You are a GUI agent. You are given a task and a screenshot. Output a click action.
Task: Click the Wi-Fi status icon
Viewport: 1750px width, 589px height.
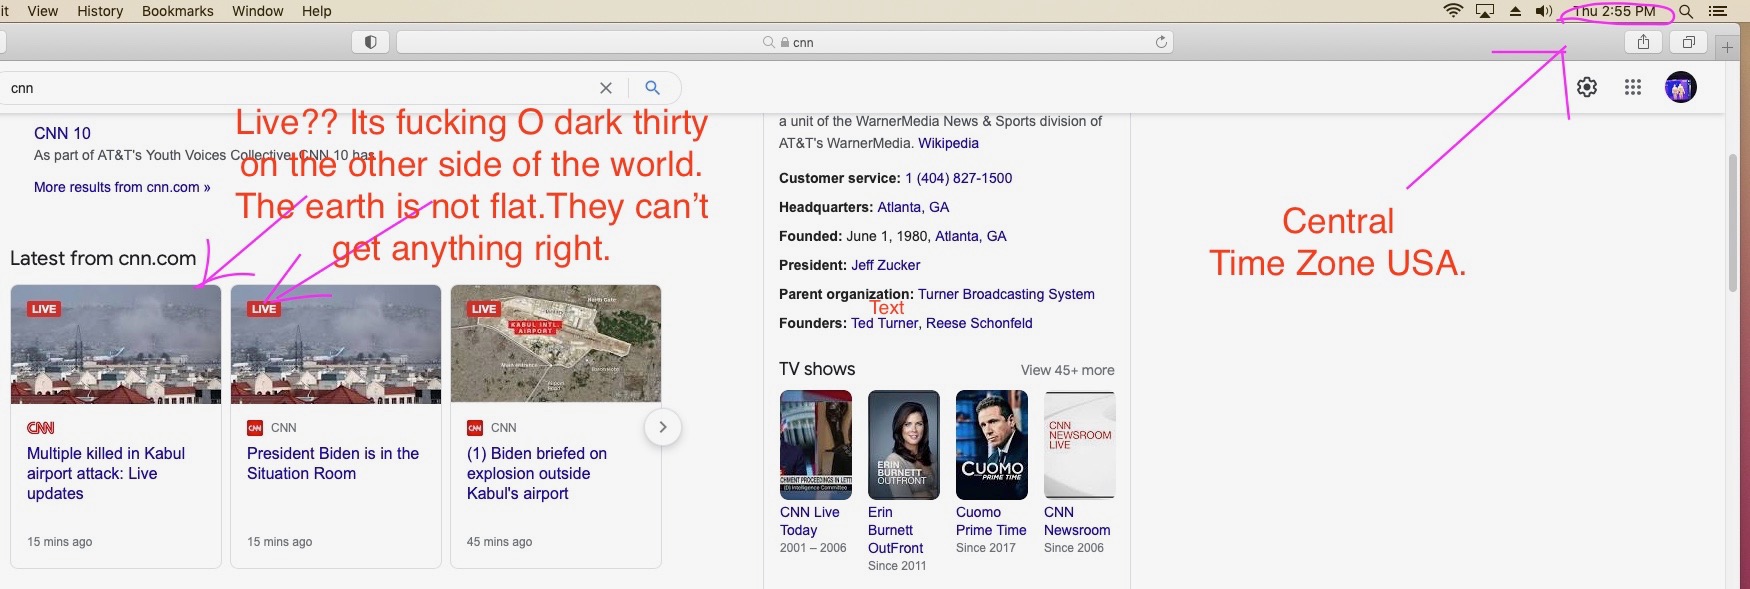[1453, 11]
